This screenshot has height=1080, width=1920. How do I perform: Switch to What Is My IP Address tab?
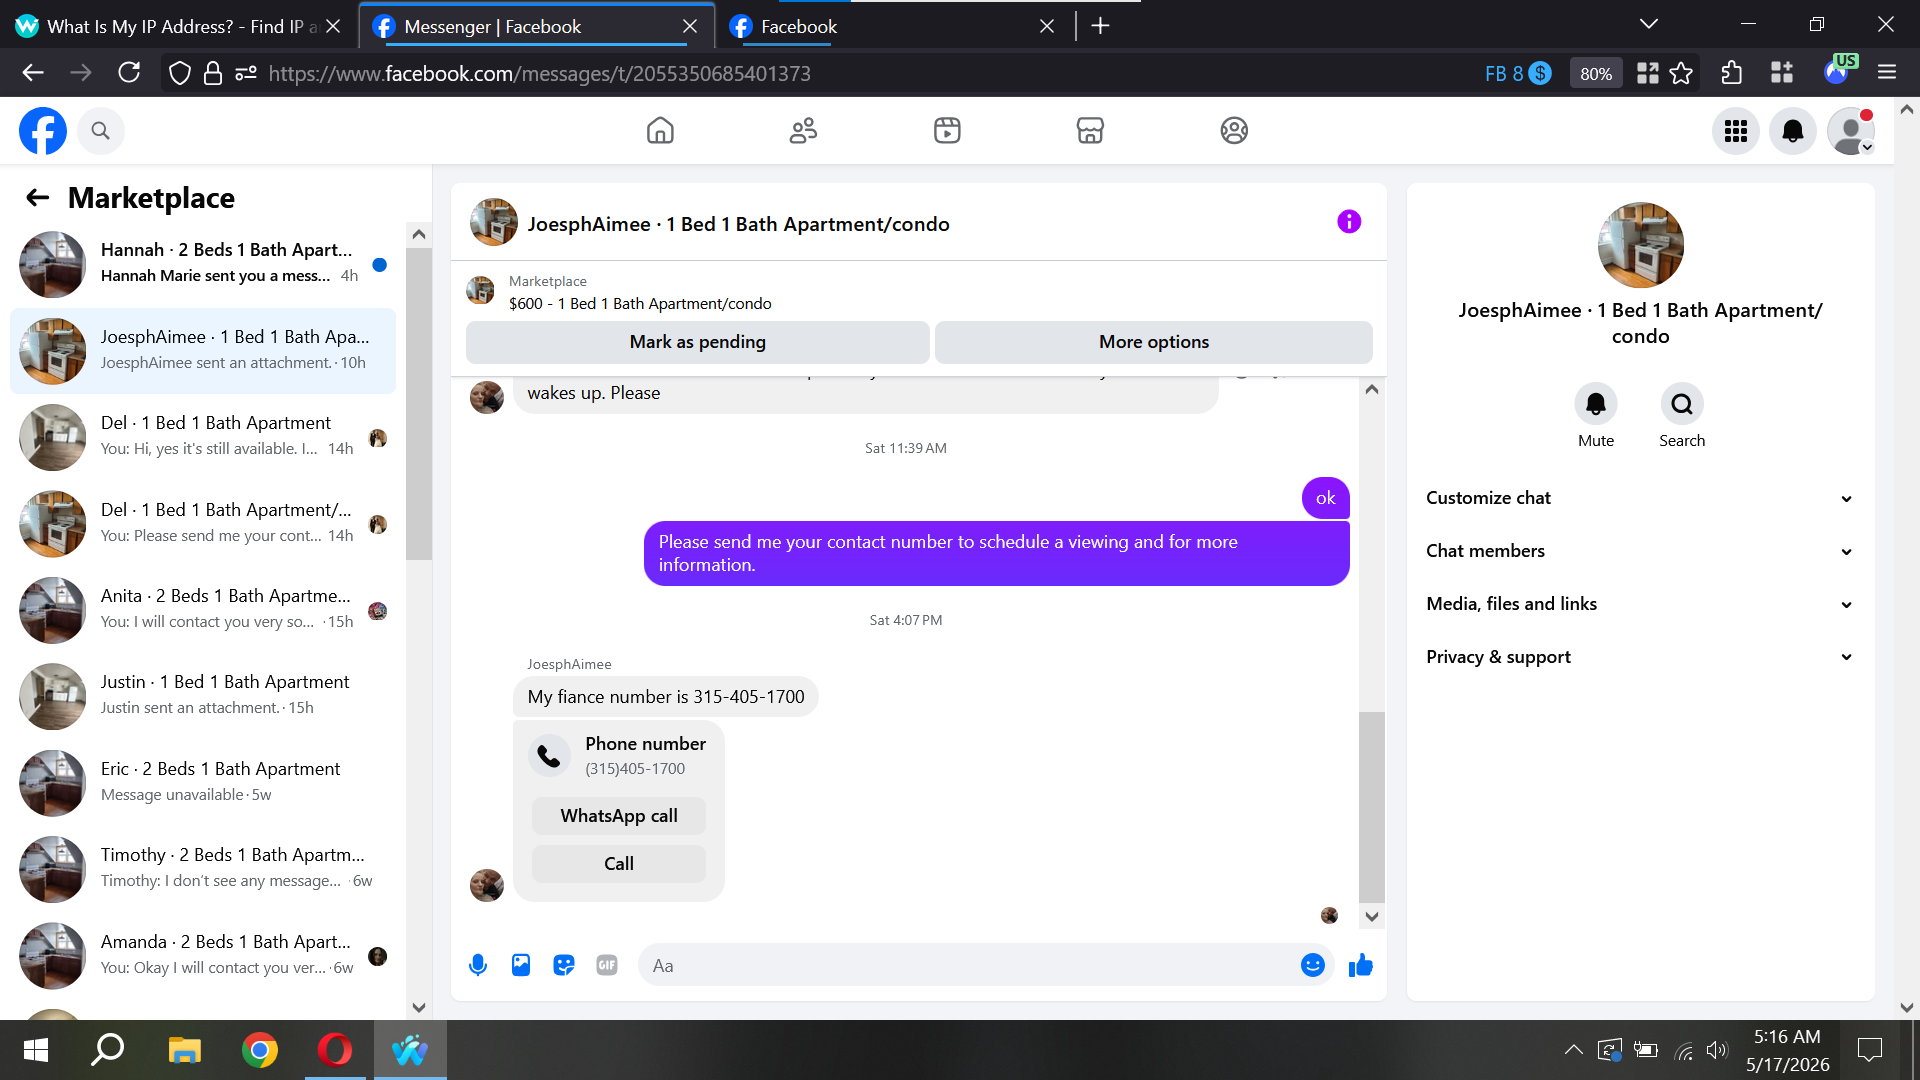click(178, 27)
